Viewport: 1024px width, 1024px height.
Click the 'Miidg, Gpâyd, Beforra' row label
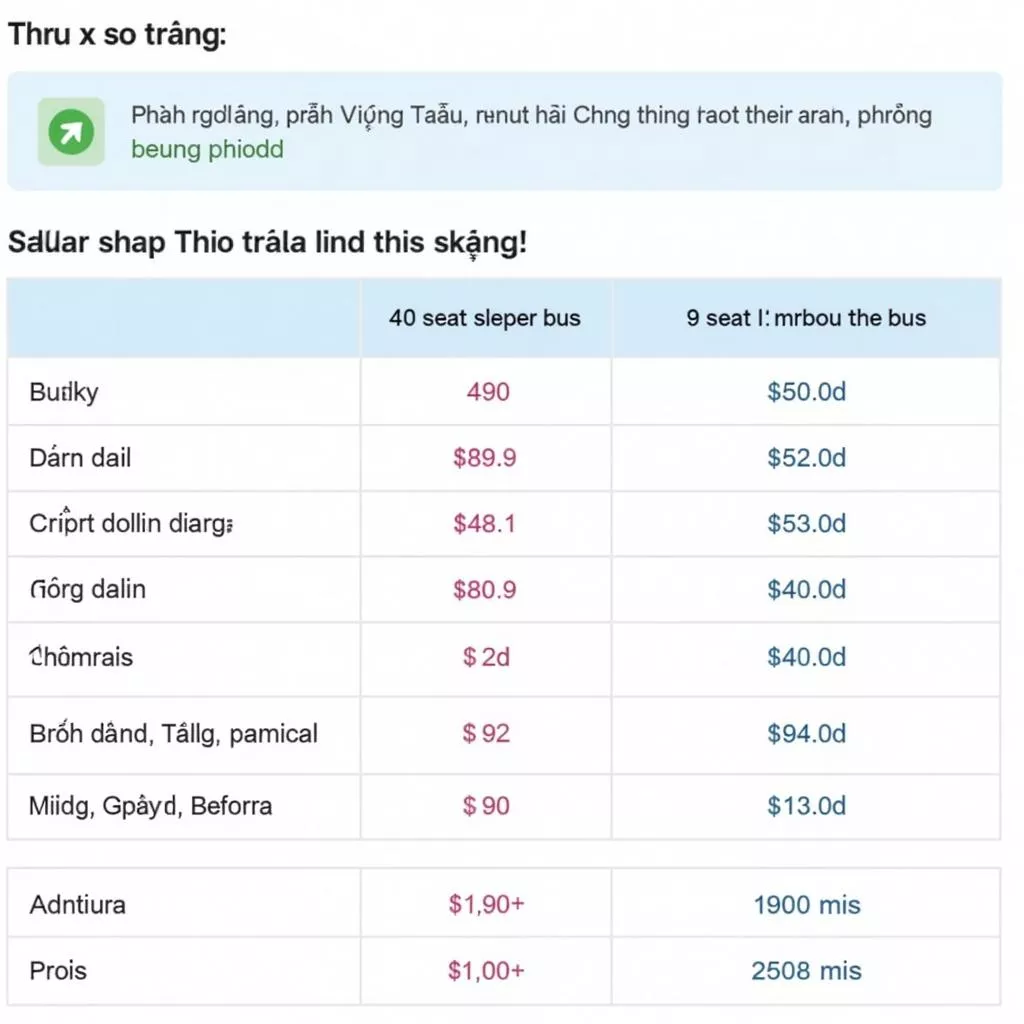[x=151, y=805]
